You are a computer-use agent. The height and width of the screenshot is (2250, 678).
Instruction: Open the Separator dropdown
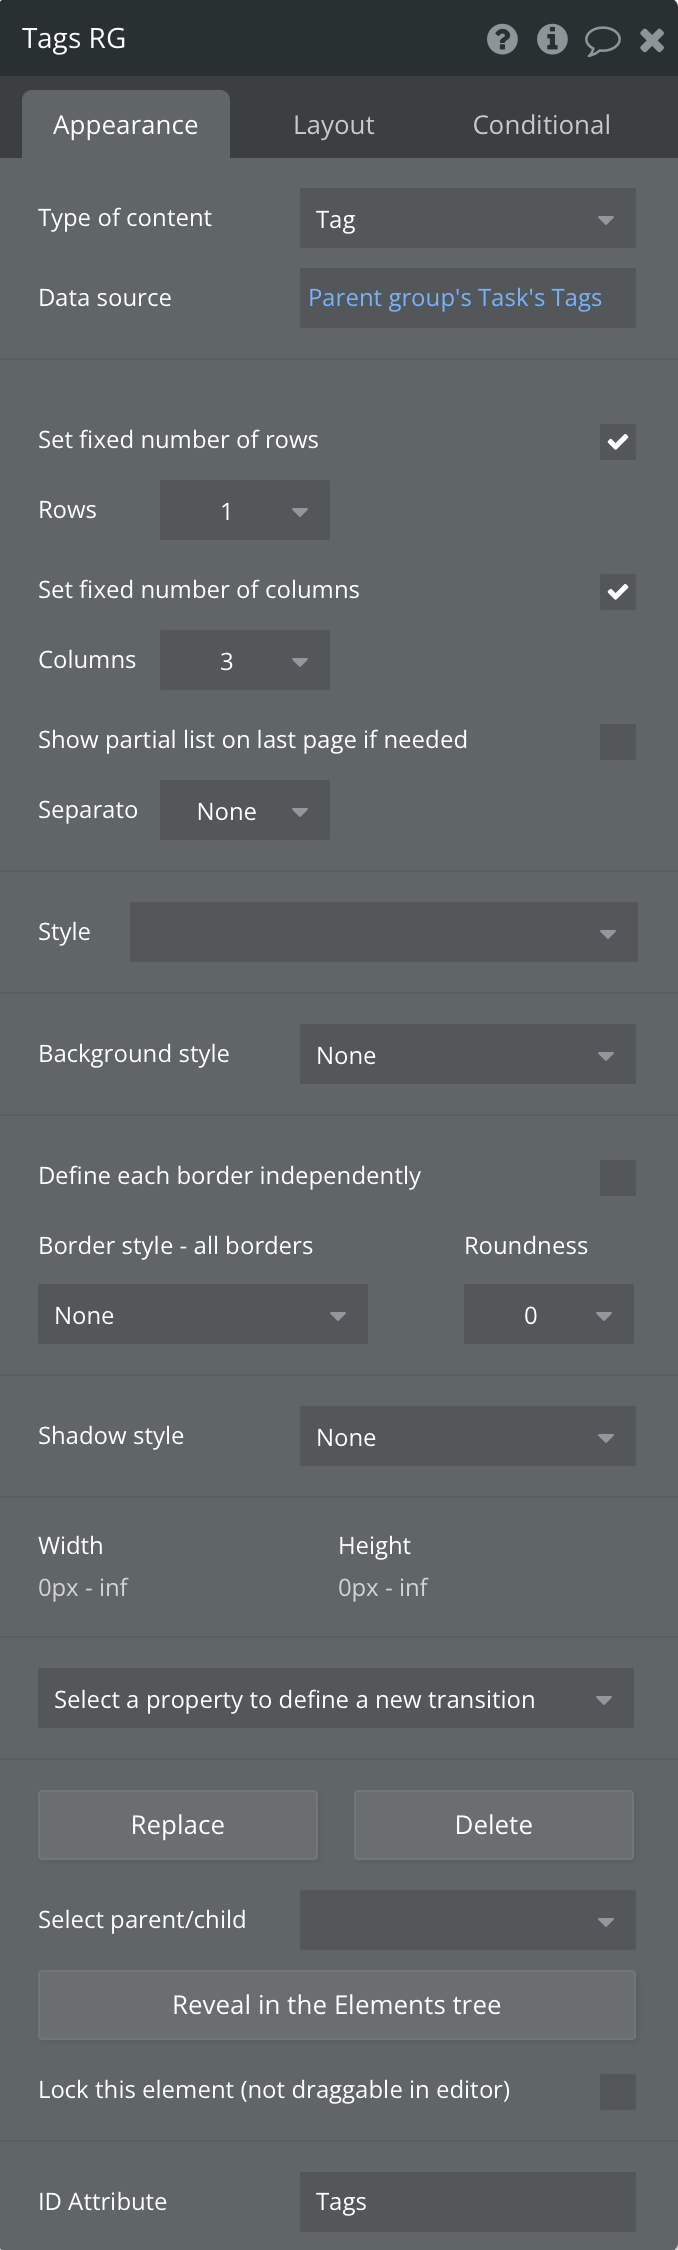click(x=245, y=810)
